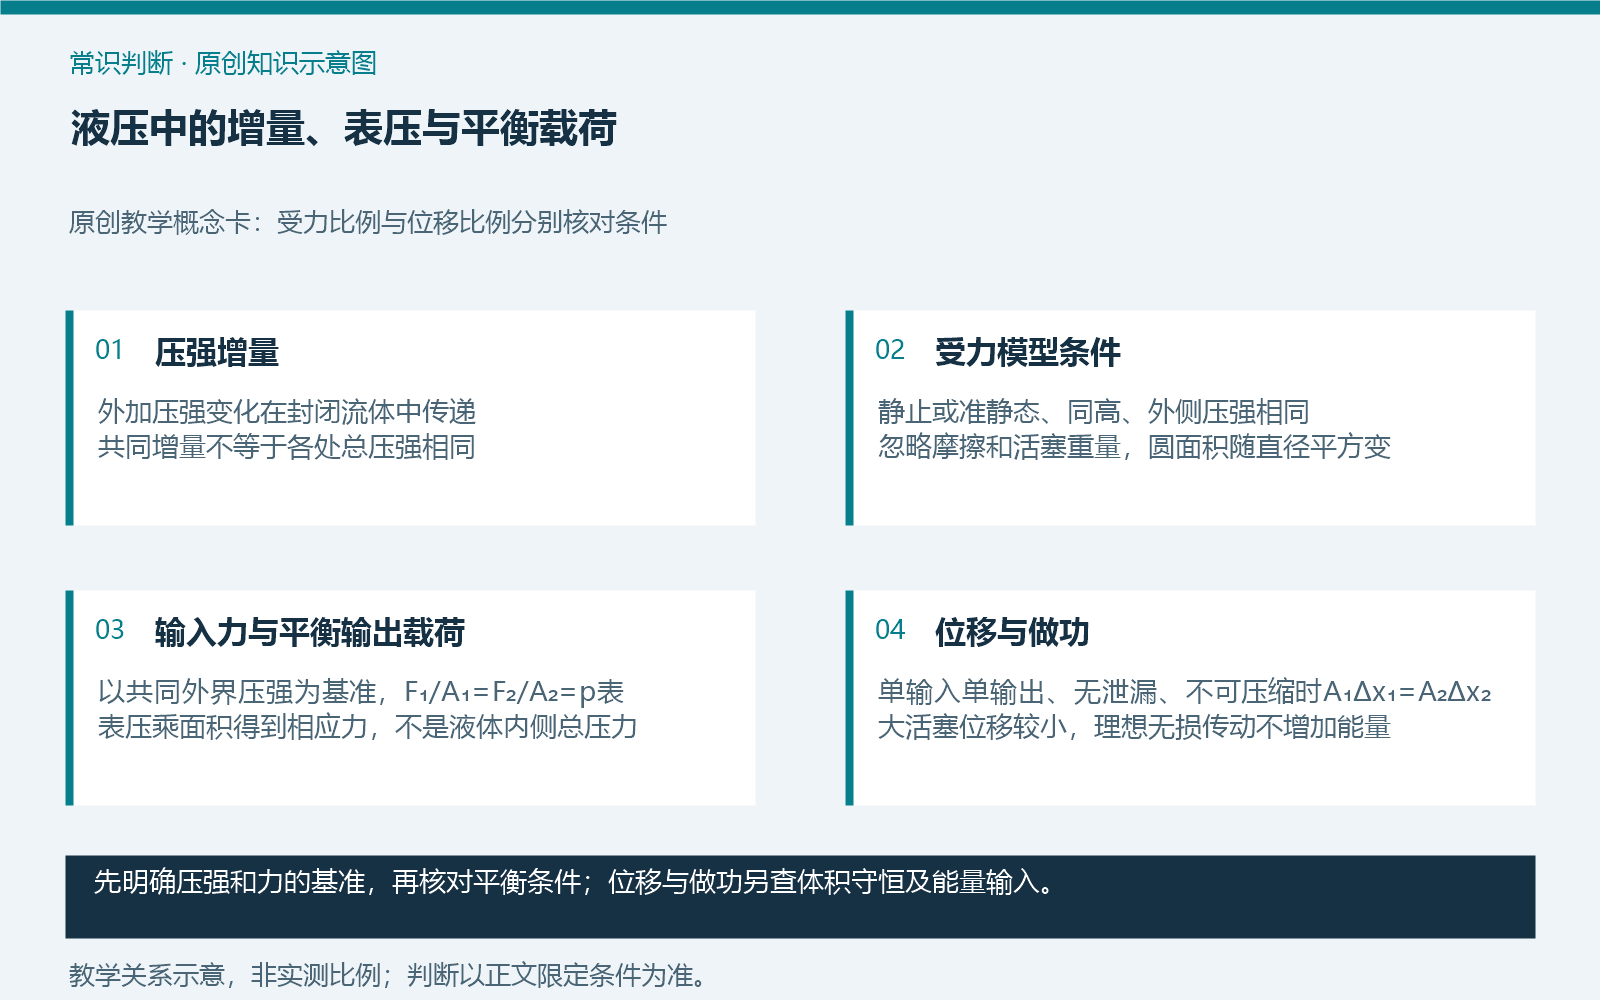Viewport: 1600px width, 1000px height.
Task: Click the formula line F₁/A₁=F₂/A₂=p表
Action: point(361,691)
